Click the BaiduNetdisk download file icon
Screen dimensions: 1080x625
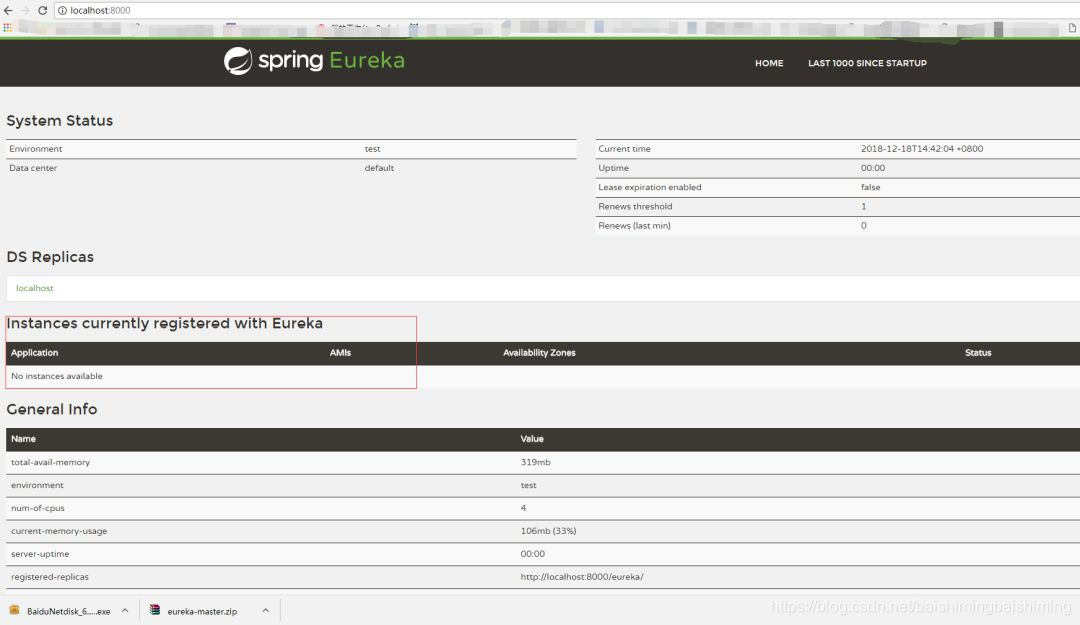tap(14, 610)
